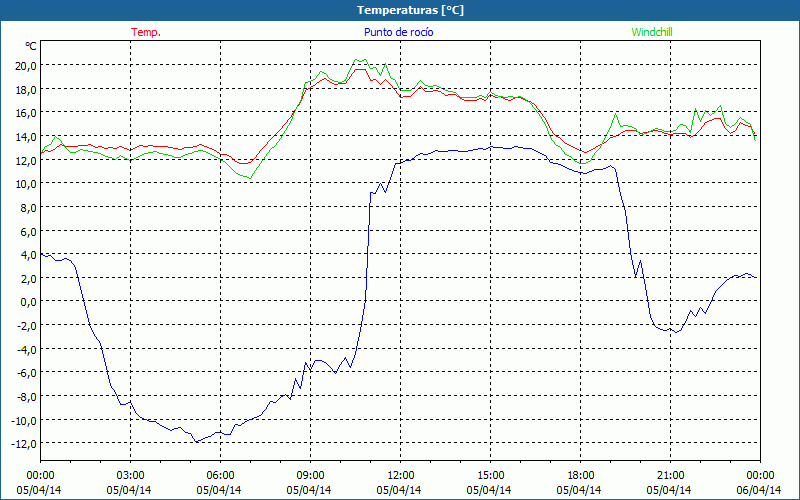Screen dimensions: 800x500
Task: Click the 12,0 y-axis value
Action: [x=26, y=160]
